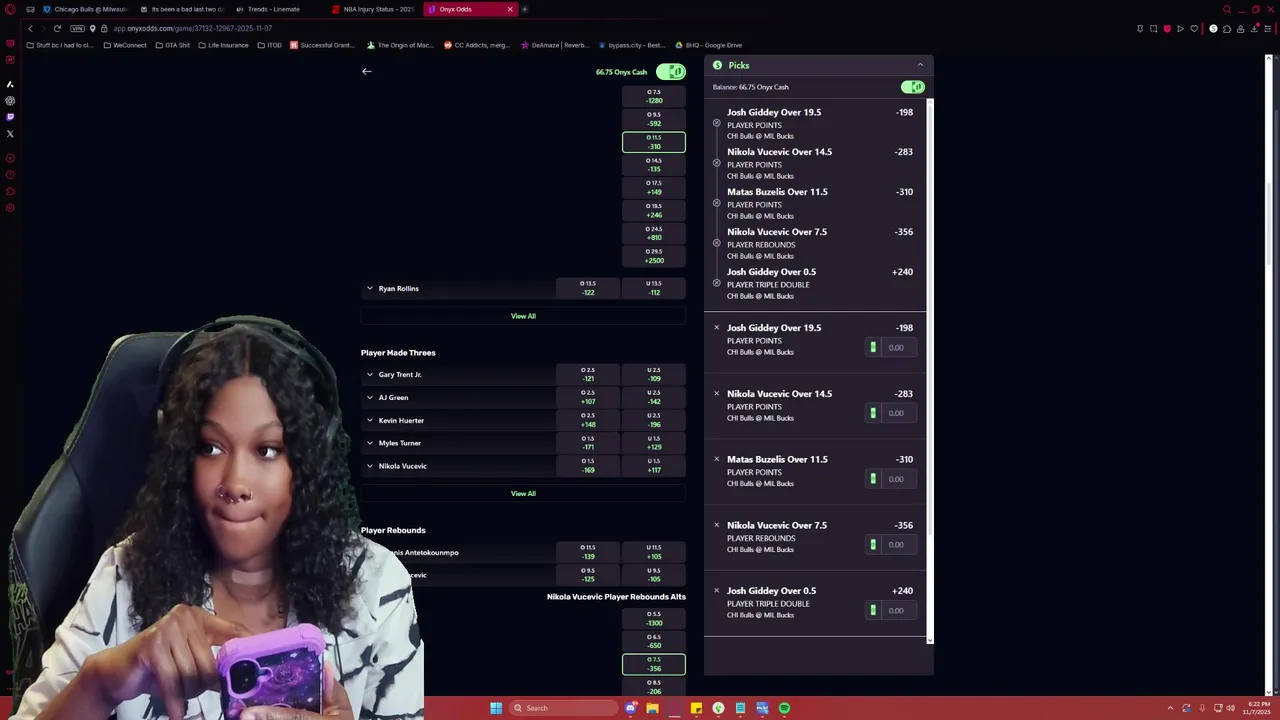
Task: Click the snapshot icon in address bar
Action: (x=1153, y=29)
